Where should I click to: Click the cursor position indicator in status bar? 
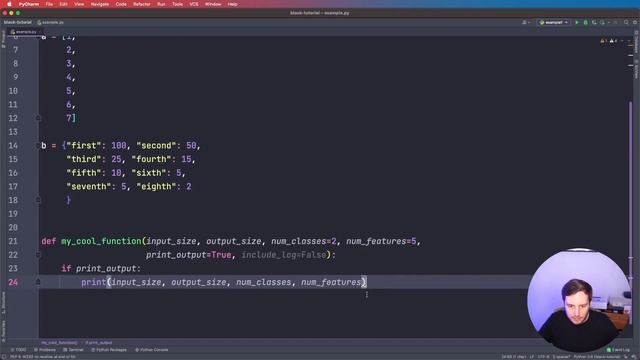(514, 357)
